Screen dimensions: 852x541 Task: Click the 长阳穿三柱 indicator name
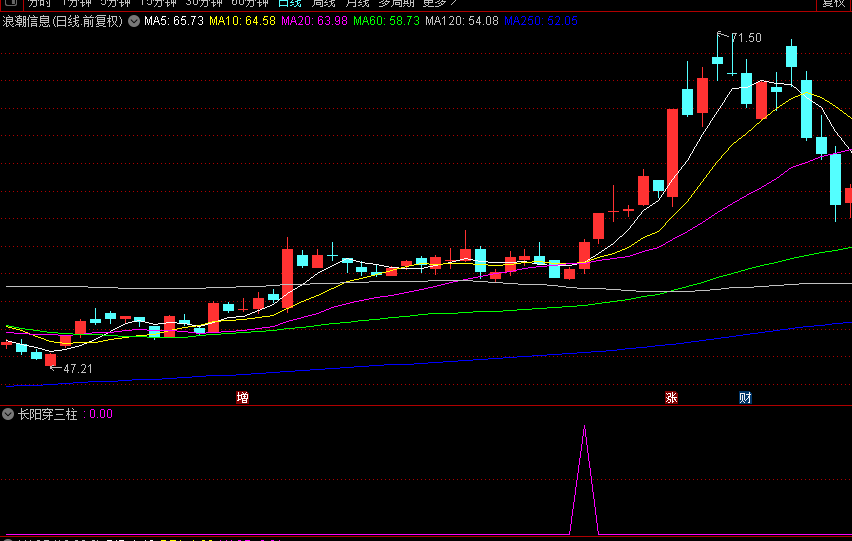click(48, 414)
